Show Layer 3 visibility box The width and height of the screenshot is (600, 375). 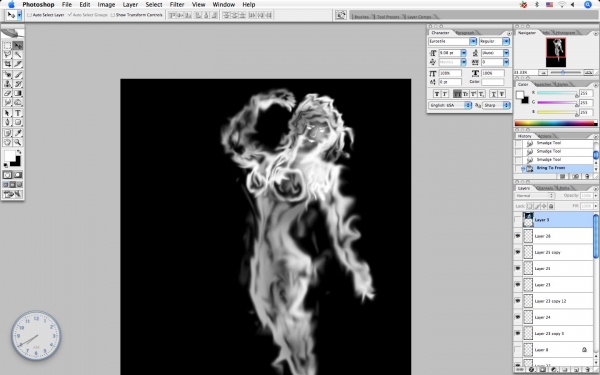tap(518, 220)
